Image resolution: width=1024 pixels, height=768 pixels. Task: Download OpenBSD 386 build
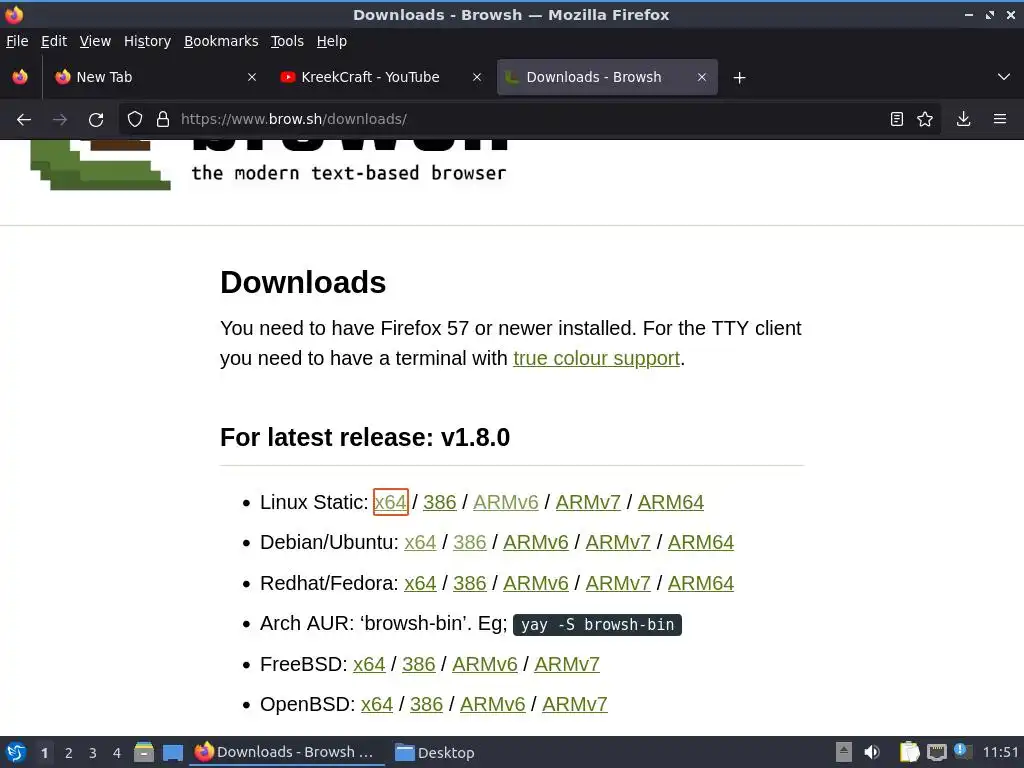click(426, 705)
